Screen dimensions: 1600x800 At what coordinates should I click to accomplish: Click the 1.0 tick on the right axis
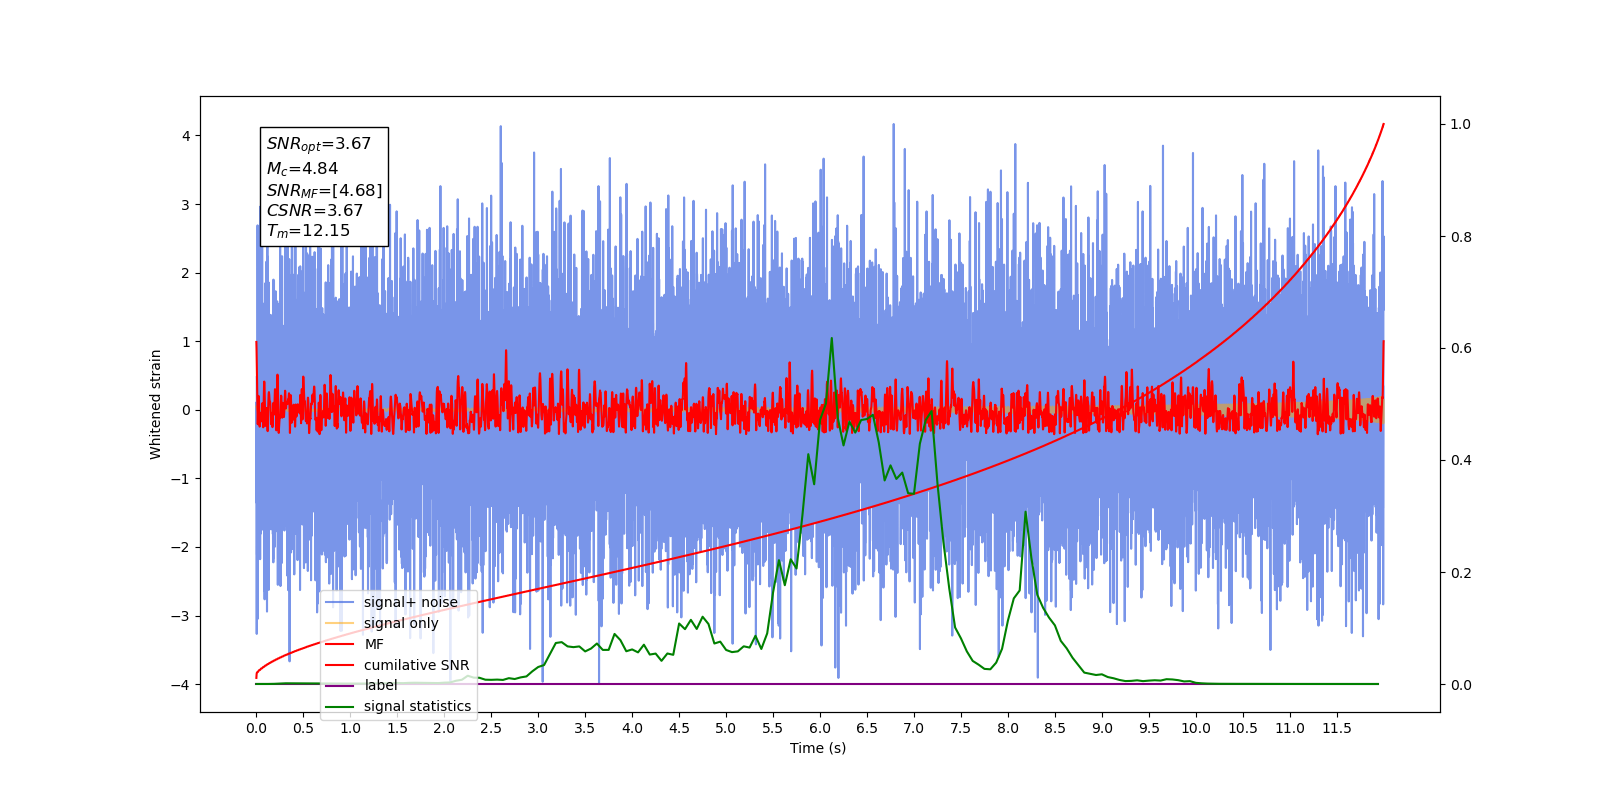pyautogui.click(x=1461, y=125)
